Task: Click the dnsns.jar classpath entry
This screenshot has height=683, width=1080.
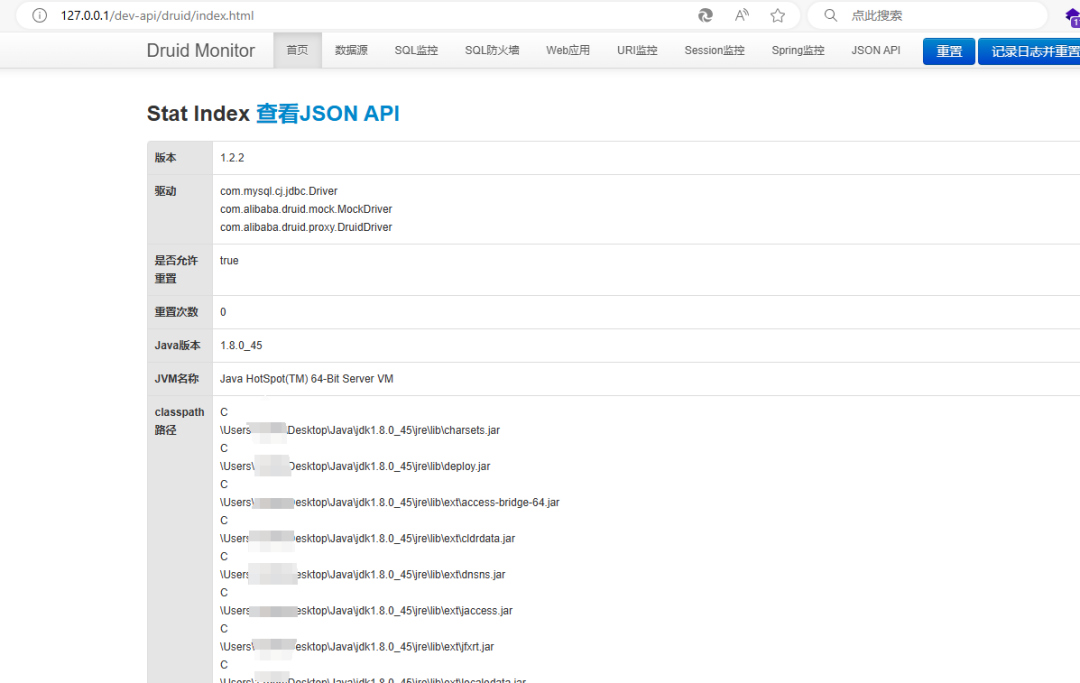Action: 362,574
